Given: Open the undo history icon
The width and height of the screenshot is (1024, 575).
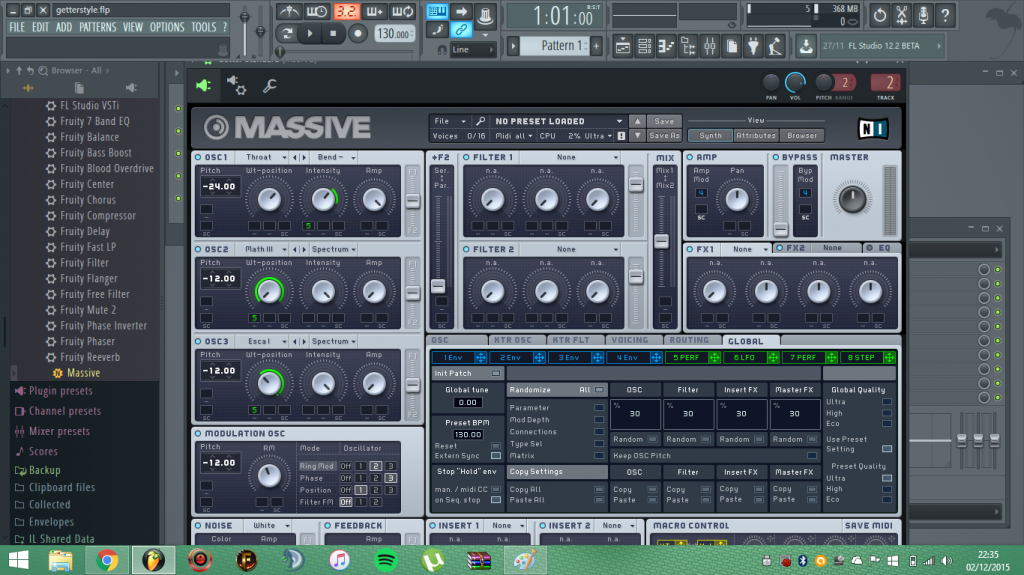Looking at the screenshot, I should [x=880, y=14].
